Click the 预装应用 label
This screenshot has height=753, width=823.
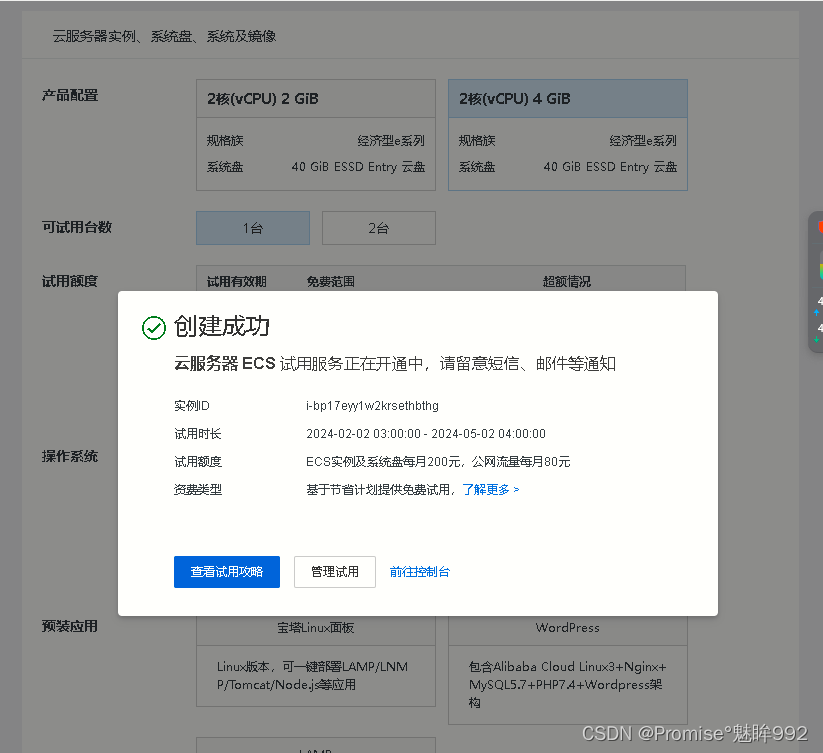tap(70, 627)
